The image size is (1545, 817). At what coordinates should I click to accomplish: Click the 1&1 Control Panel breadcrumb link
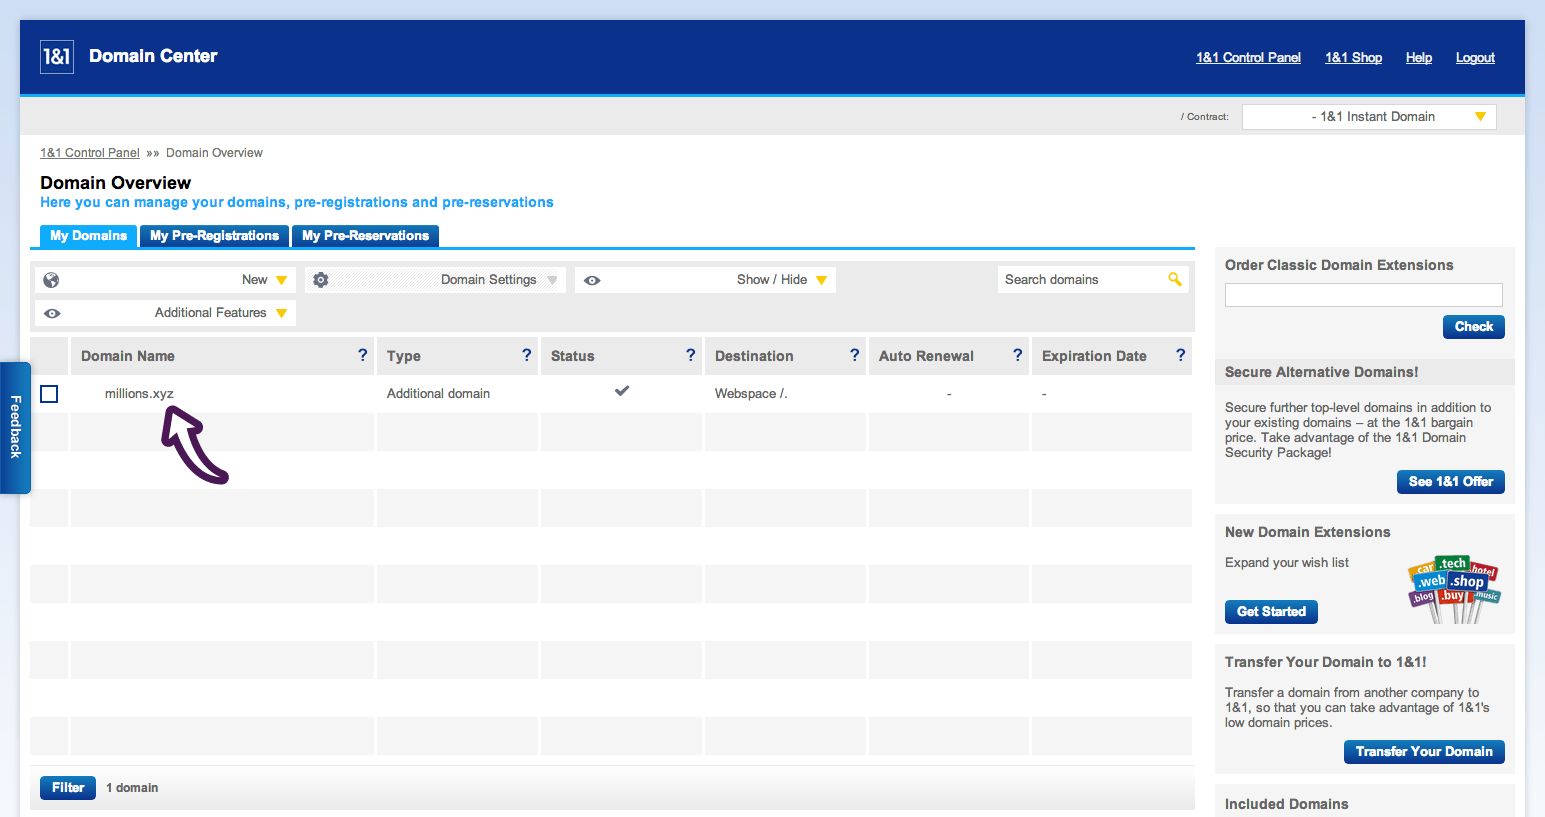coord(90,153)
